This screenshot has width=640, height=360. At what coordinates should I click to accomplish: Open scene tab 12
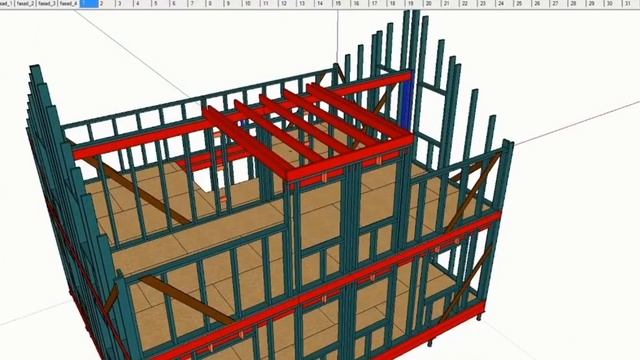point(288,4)
